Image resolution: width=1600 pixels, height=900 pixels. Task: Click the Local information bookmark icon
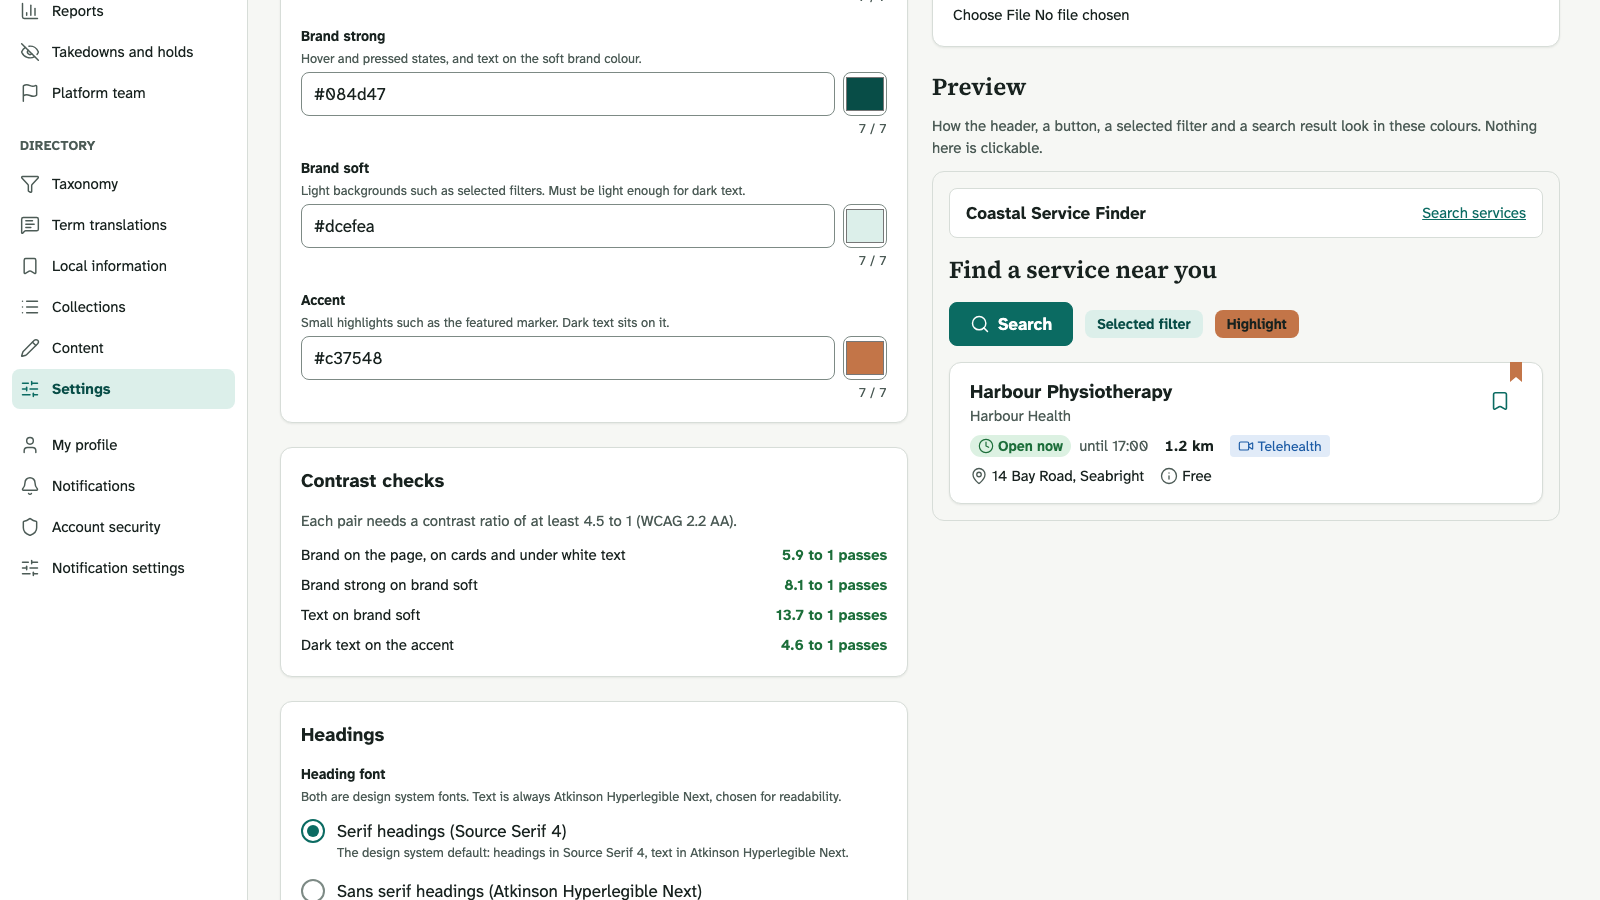click(30, 266)
